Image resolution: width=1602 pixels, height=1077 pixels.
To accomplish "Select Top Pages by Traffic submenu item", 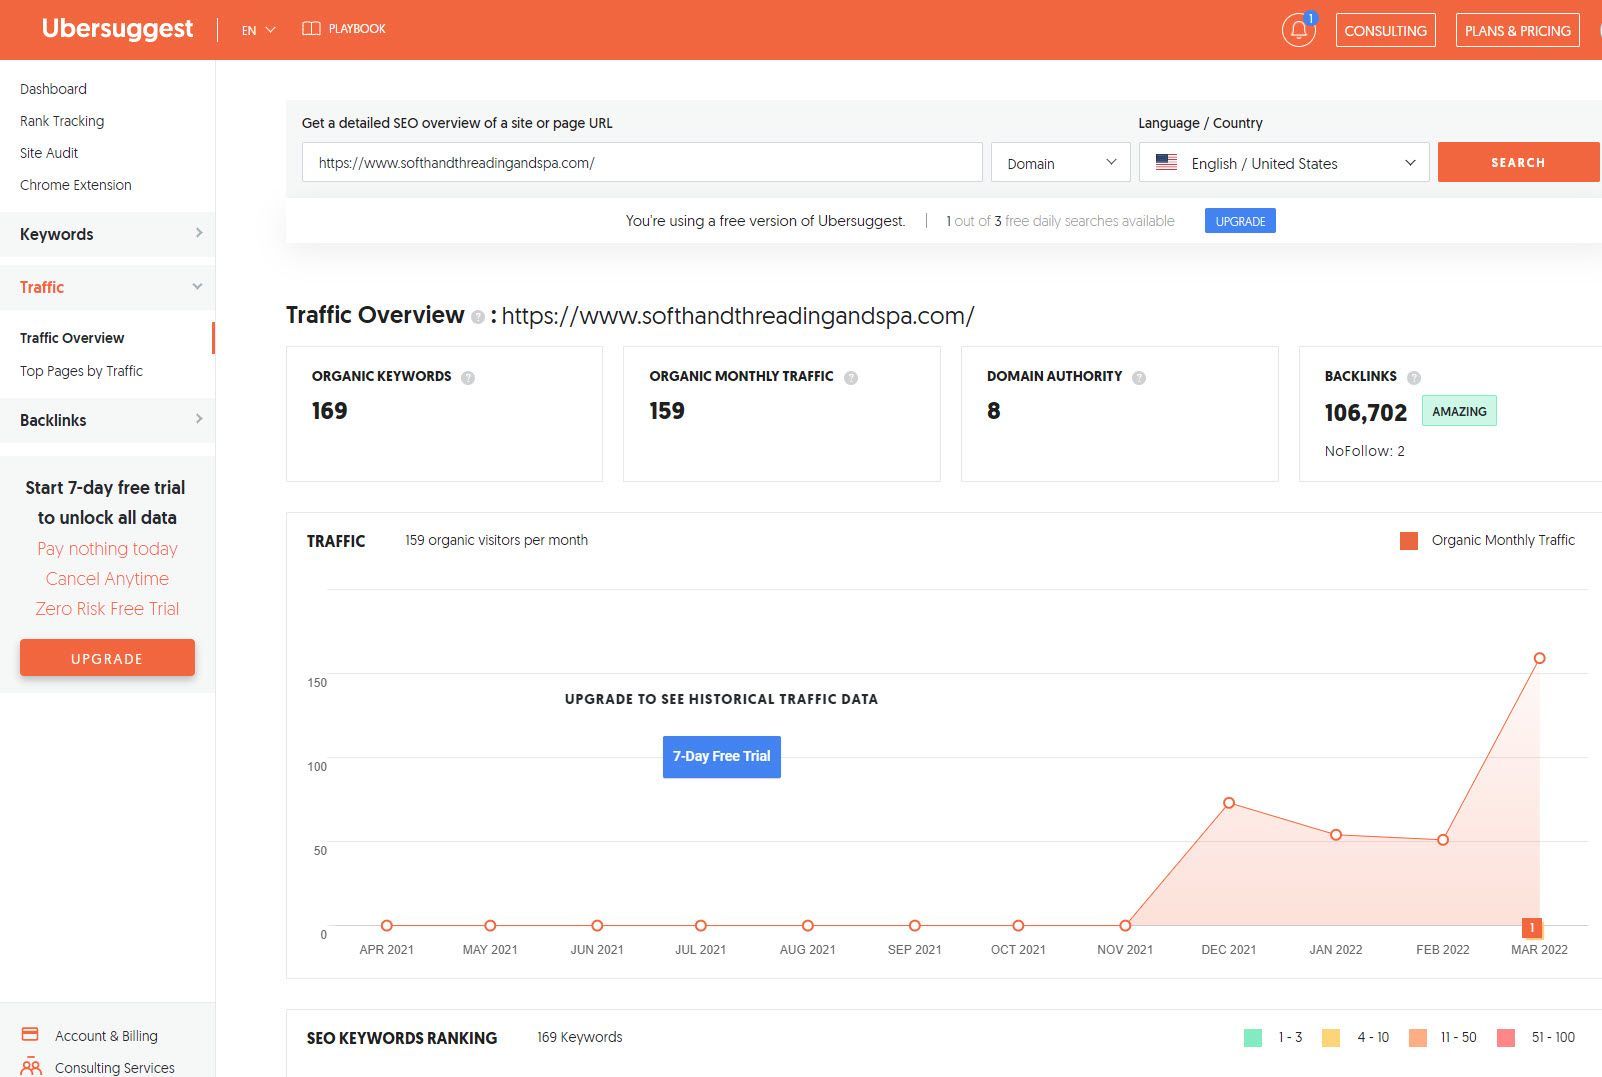I will [81, 371].
